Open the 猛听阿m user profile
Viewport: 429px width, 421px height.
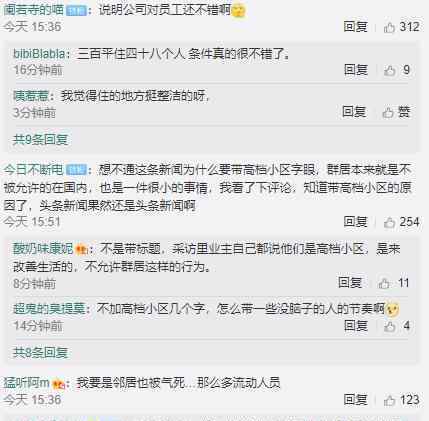(27, 383)
